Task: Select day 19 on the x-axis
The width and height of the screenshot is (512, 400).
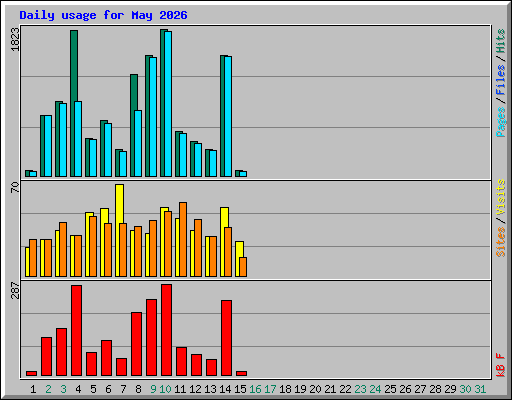Action: (x=300, y=389)
